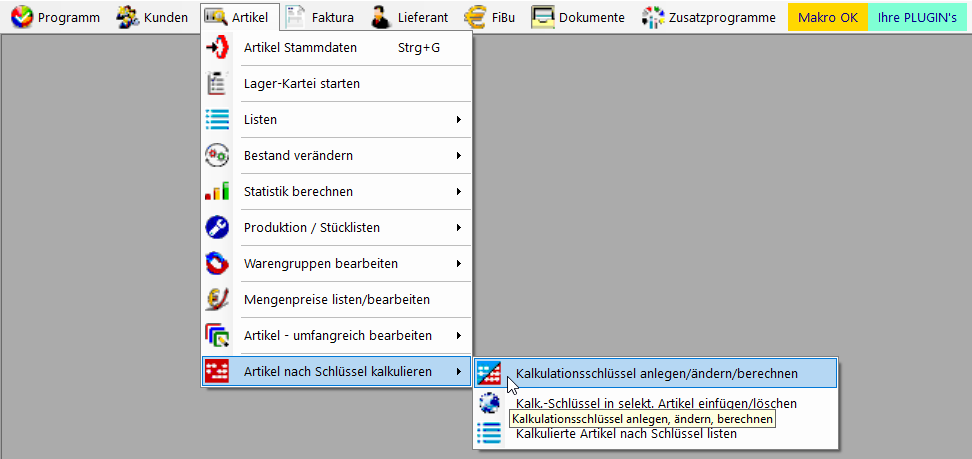
Task: Click the globe icon beside Kalk.-Schlüssel in selekt. Artikel
Action: point(489,403)
